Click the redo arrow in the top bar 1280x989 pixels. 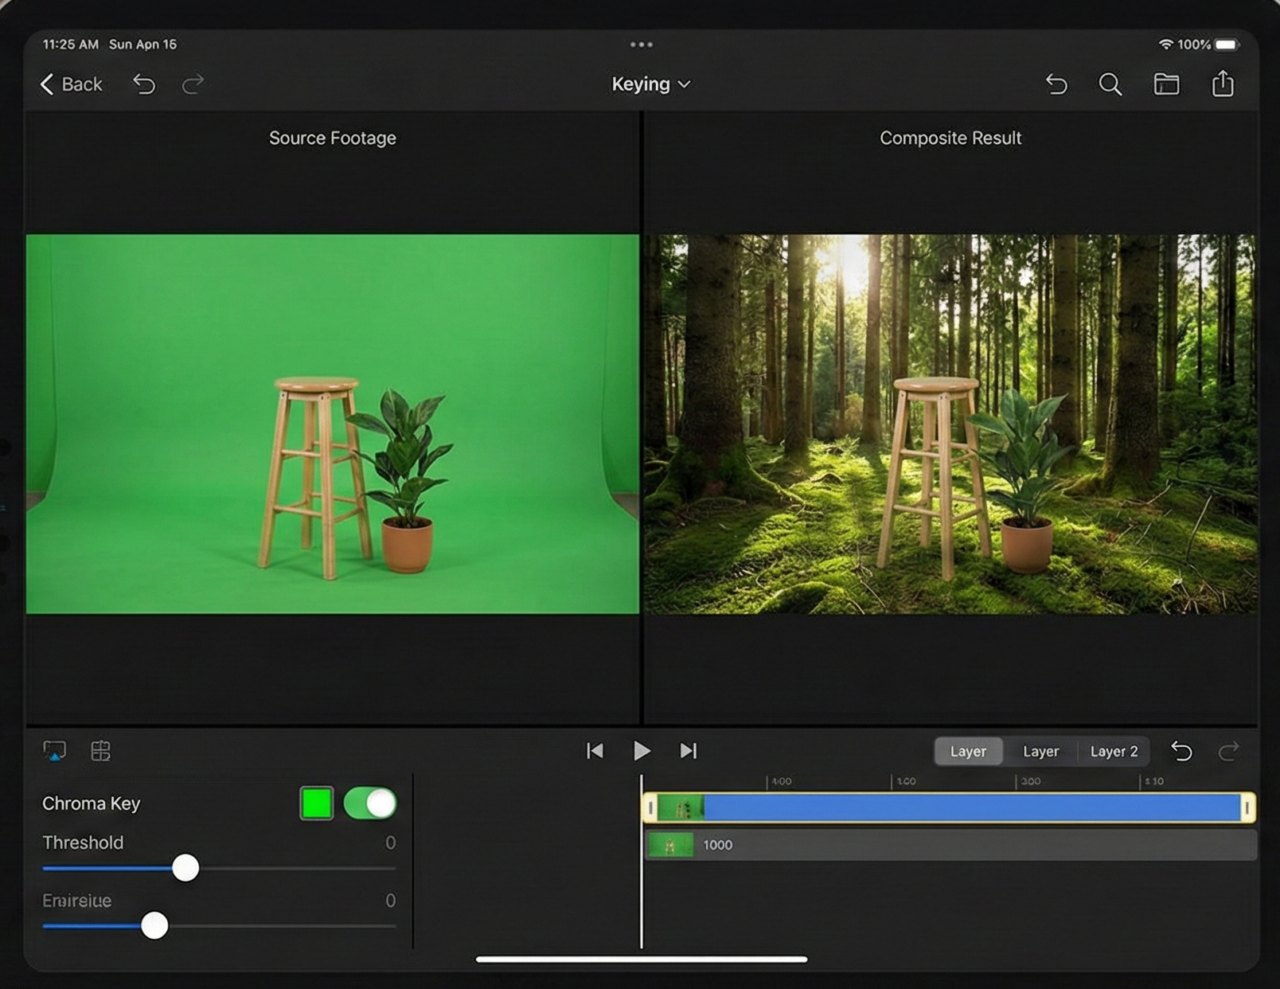193,85
